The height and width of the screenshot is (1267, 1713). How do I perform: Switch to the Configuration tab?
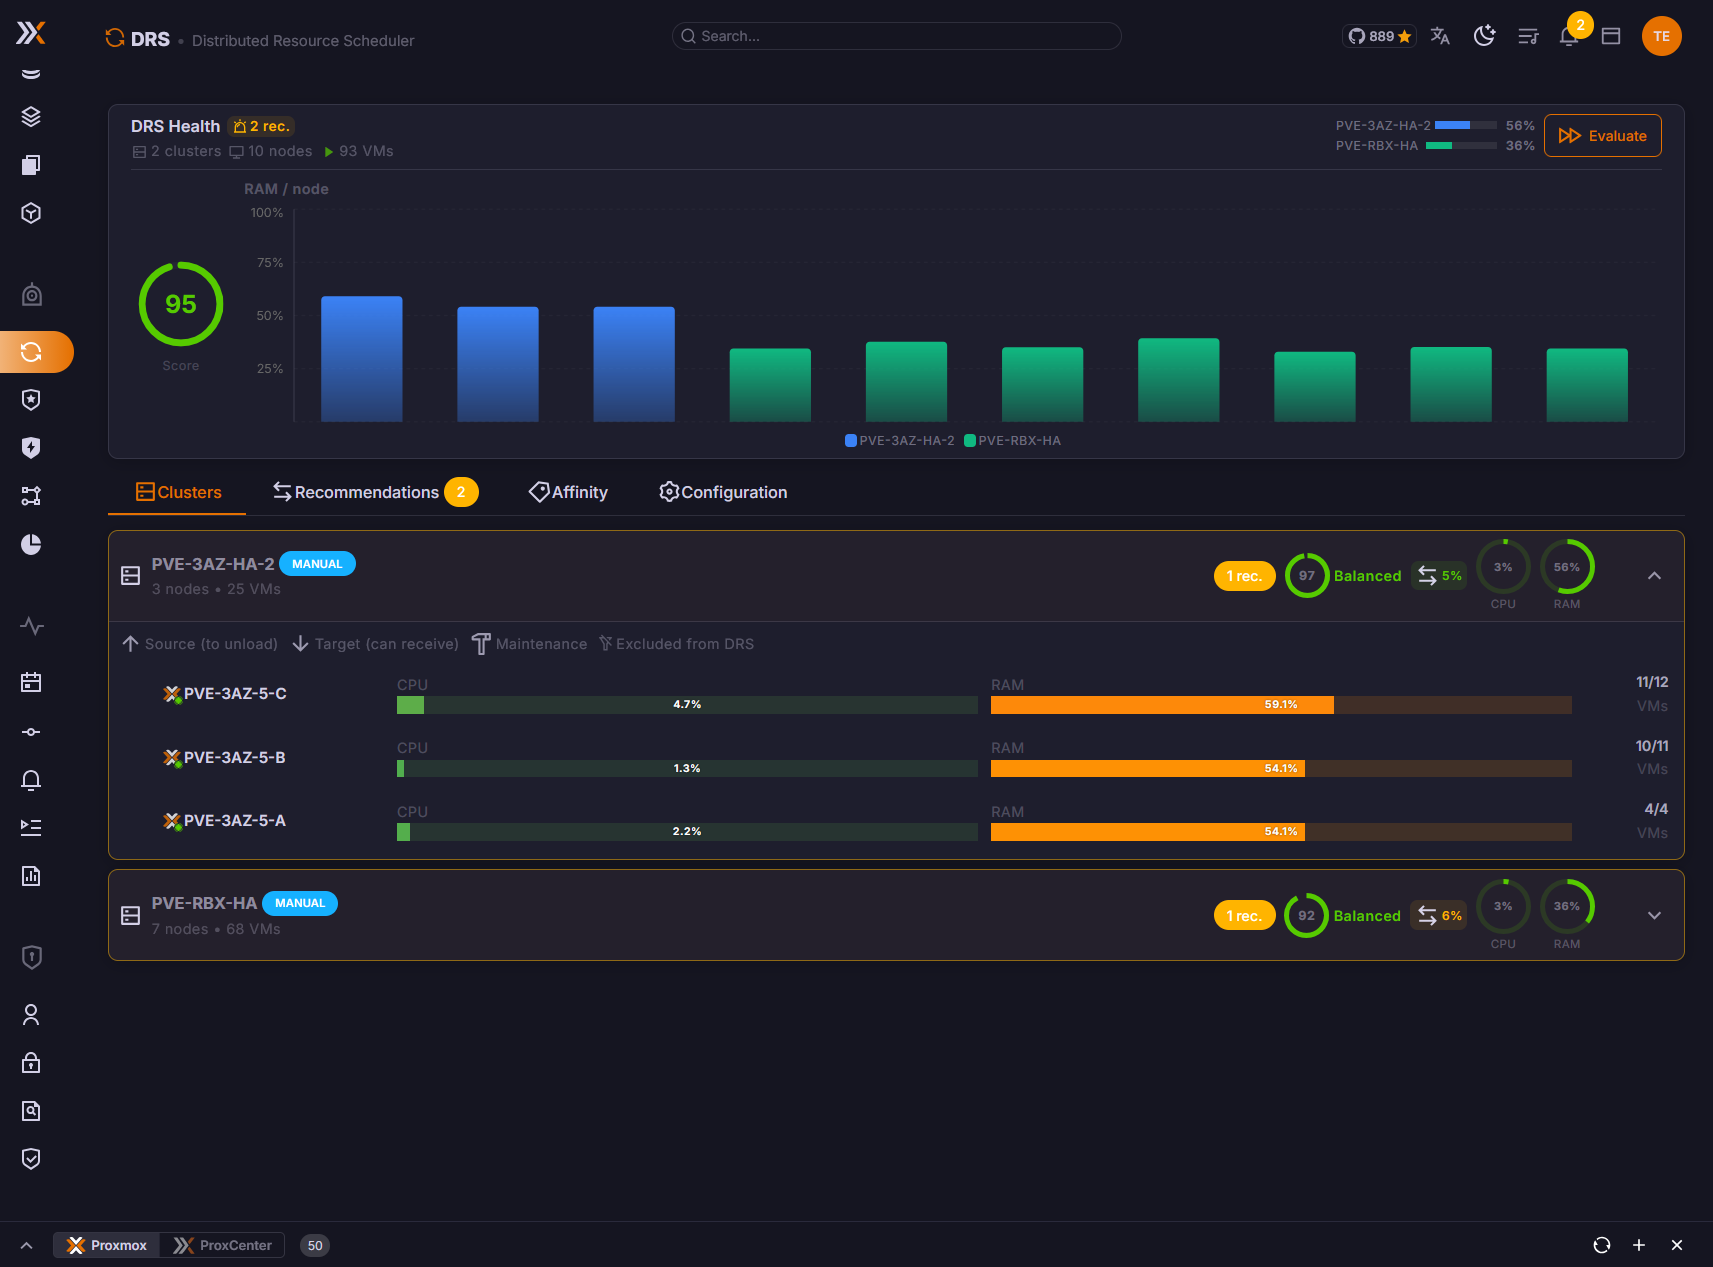click(x=723, y=492)
